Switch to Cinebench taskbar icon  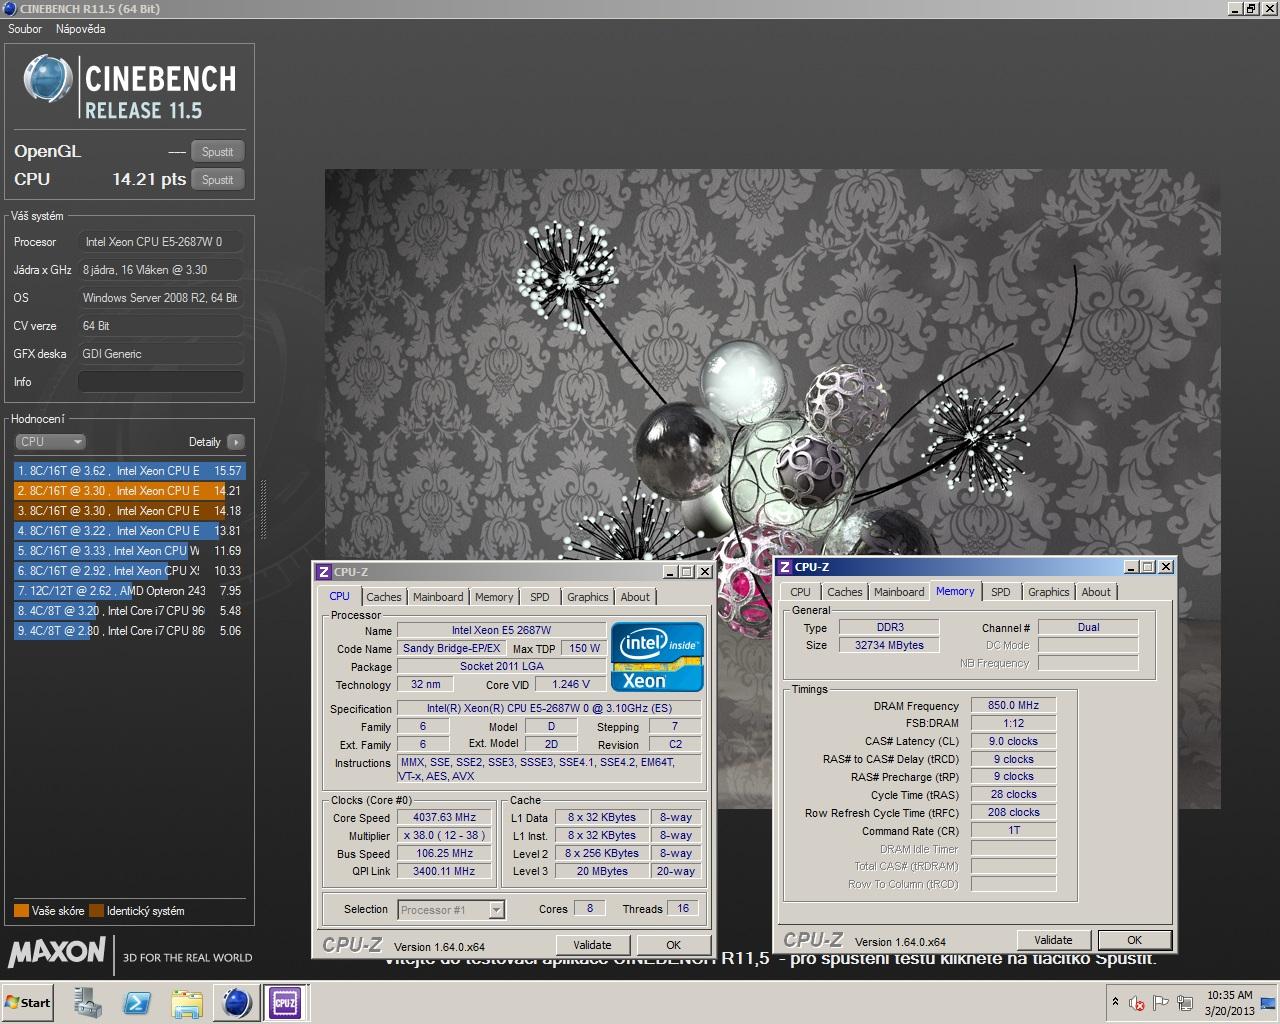(237, 1003)
